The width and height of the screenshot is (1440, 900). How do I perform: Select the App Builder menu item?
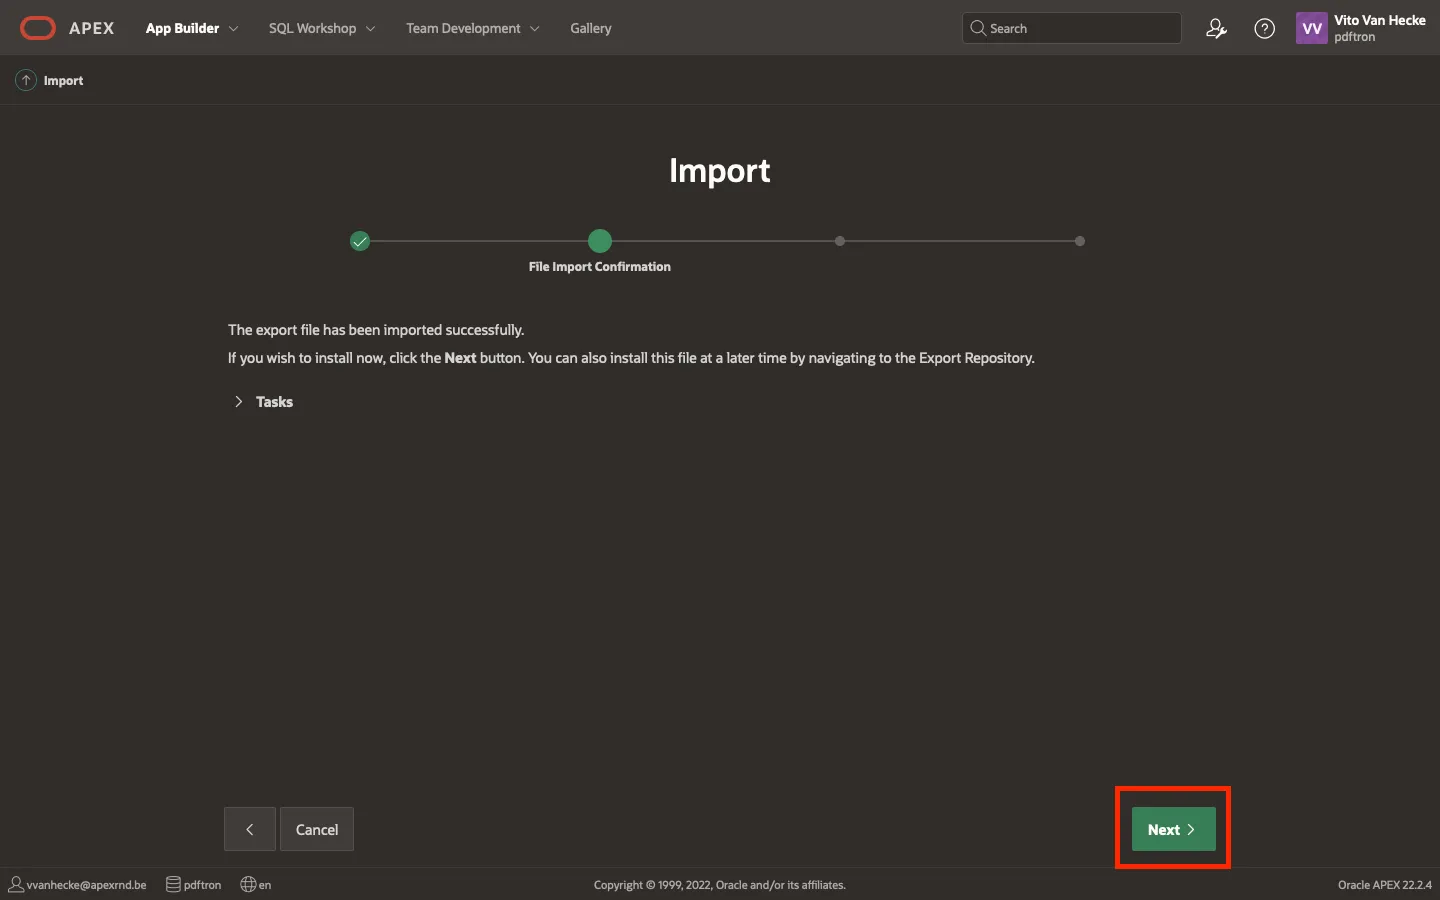point(182,28)
